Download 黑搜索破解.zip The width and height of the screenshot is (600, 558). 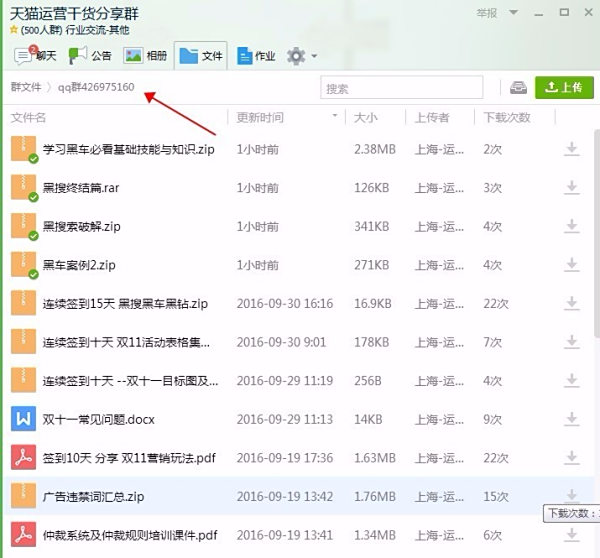[x=572, y=226]
